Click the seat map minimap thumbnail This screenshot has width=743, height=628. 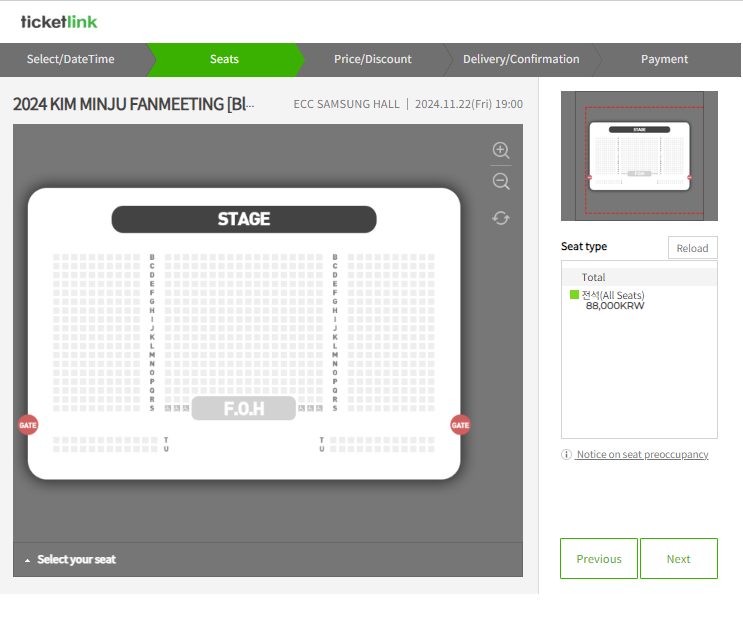point(639,156)
